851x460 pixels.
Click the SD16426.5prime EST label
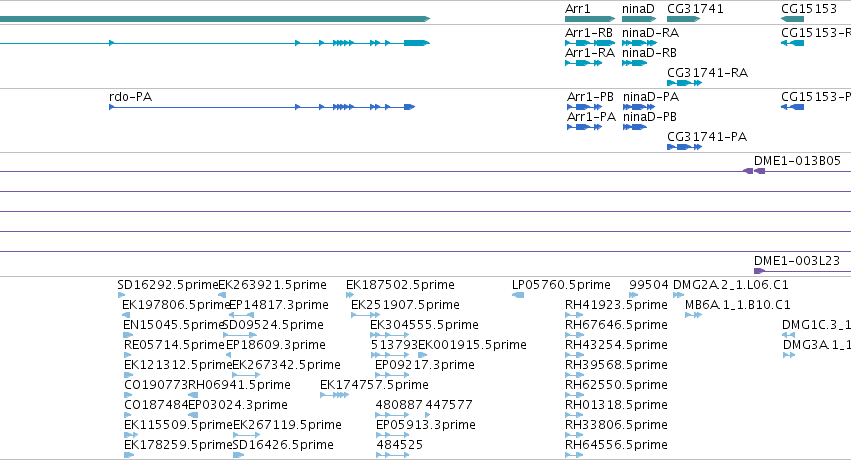pos(283,445)
